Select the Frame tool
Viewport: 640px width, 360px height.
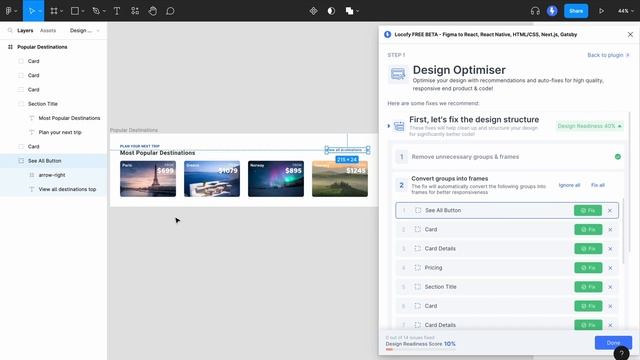click(x=54, y=11)
